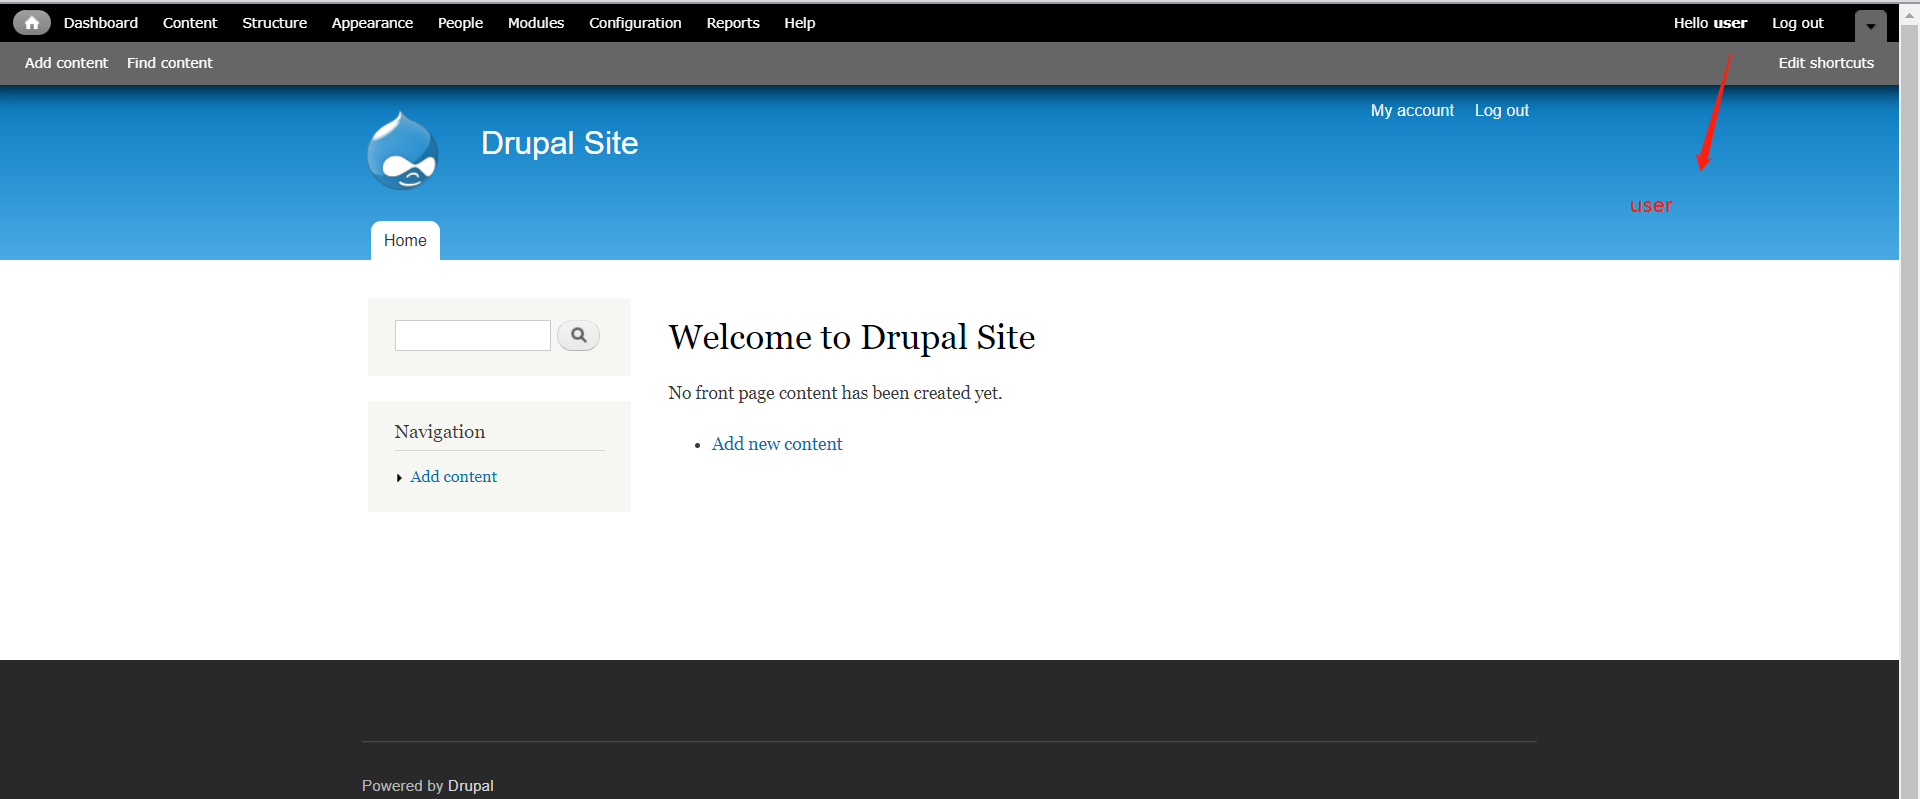
Task: Click the Drupal Site title link
Action: coord(559,143)
